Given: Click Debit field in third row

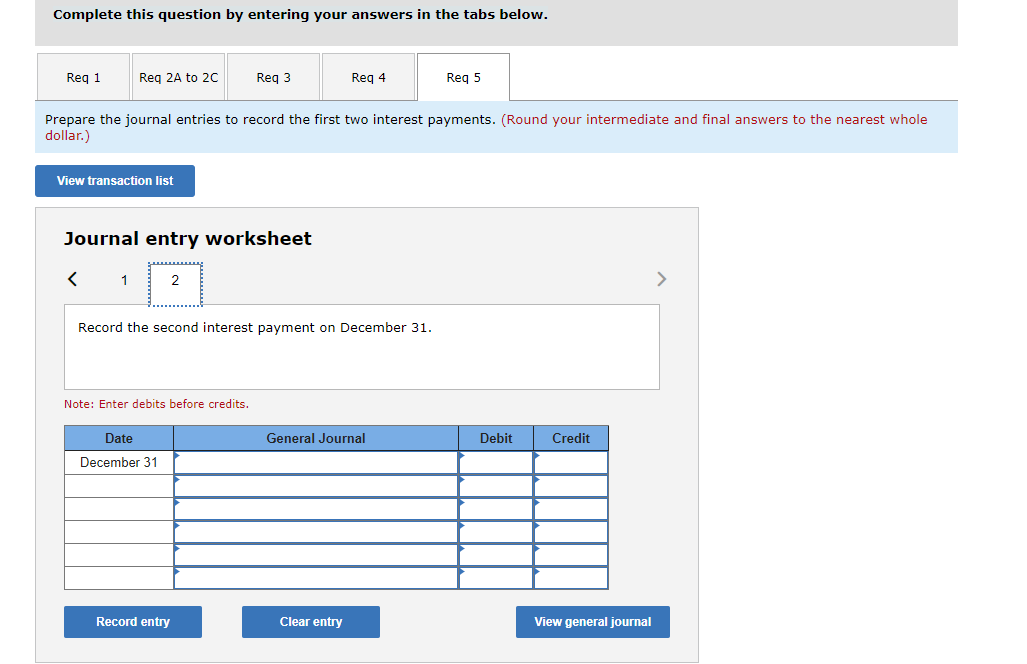Looking at the screenshot, I should tap(496, 509).
